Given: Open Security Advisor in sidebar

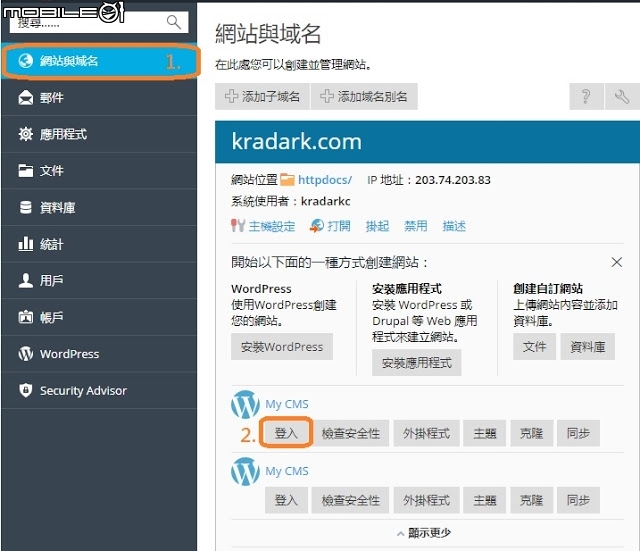Looking at the screenshot, I should point(99,391).
